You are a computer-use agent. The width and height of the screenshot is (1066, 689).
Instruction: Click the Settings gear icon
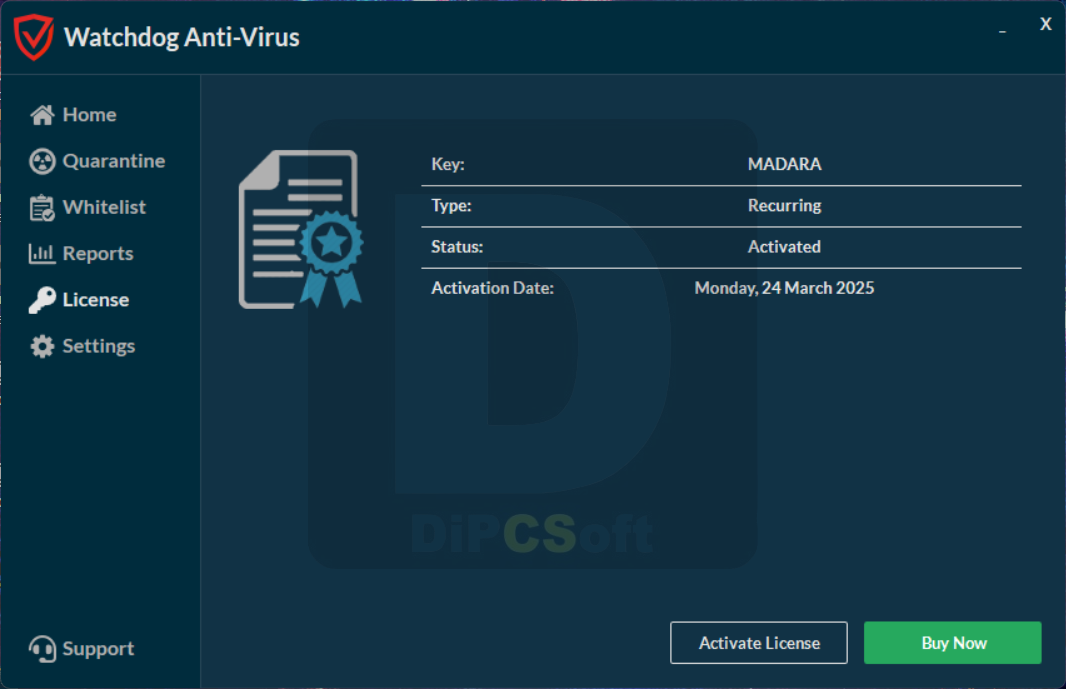coord(42,346)
